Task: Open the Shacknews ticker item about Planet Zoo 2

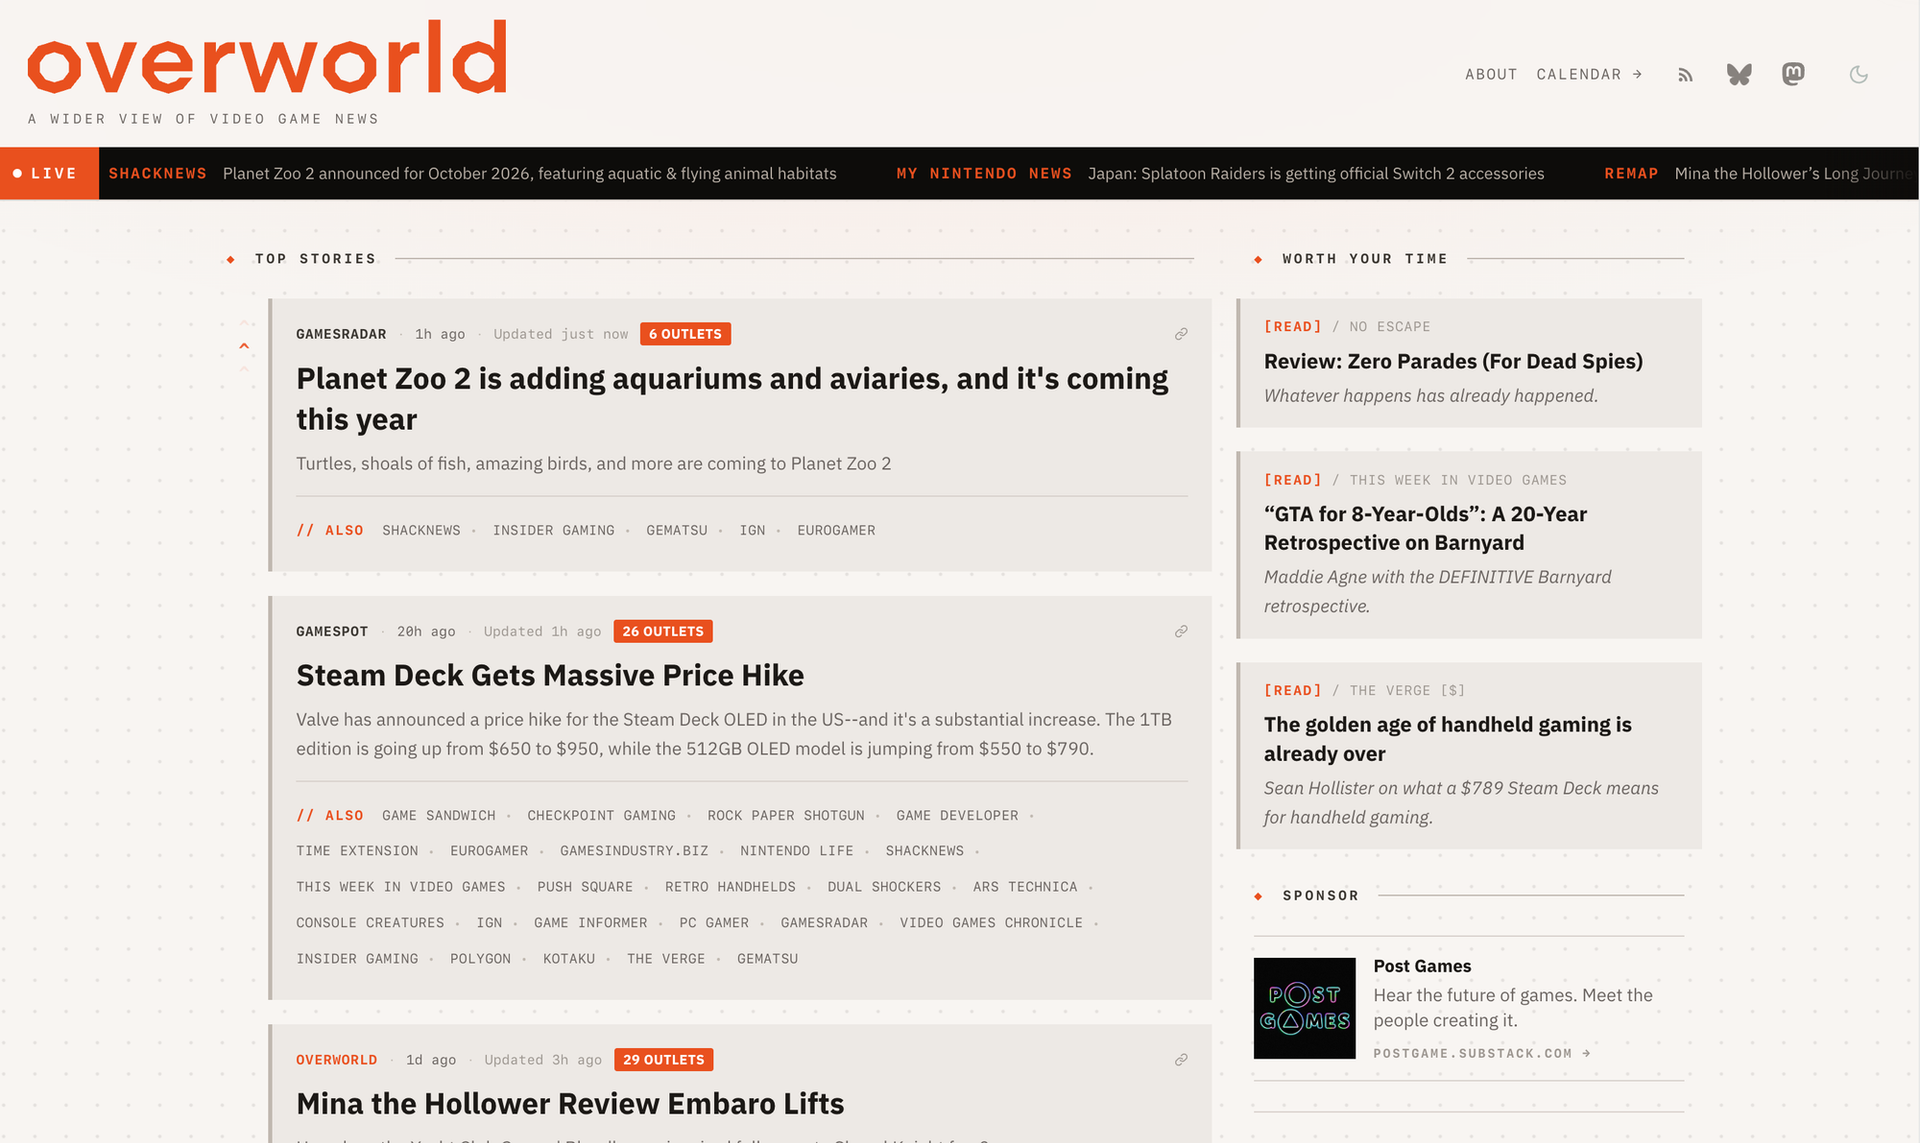Action: pyautogui.click(x=472, y=173)
